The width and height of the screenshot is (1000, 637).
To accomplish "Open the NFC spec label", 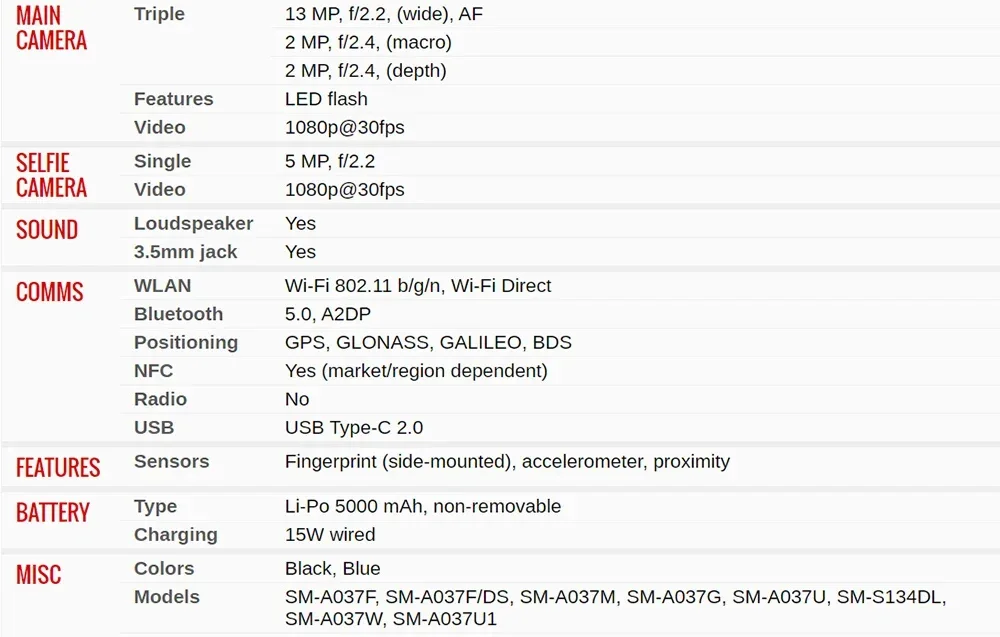I will tap(153, 370).
